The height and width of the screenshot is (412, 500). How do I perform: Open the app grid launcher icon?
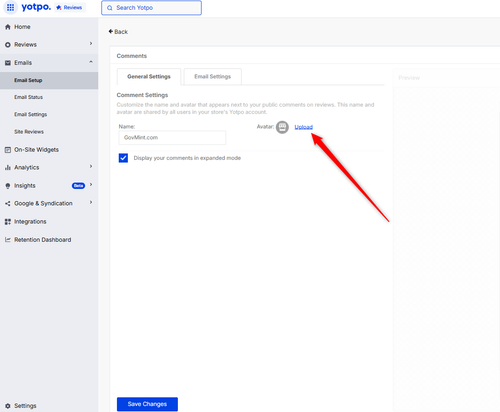(10, 7)
